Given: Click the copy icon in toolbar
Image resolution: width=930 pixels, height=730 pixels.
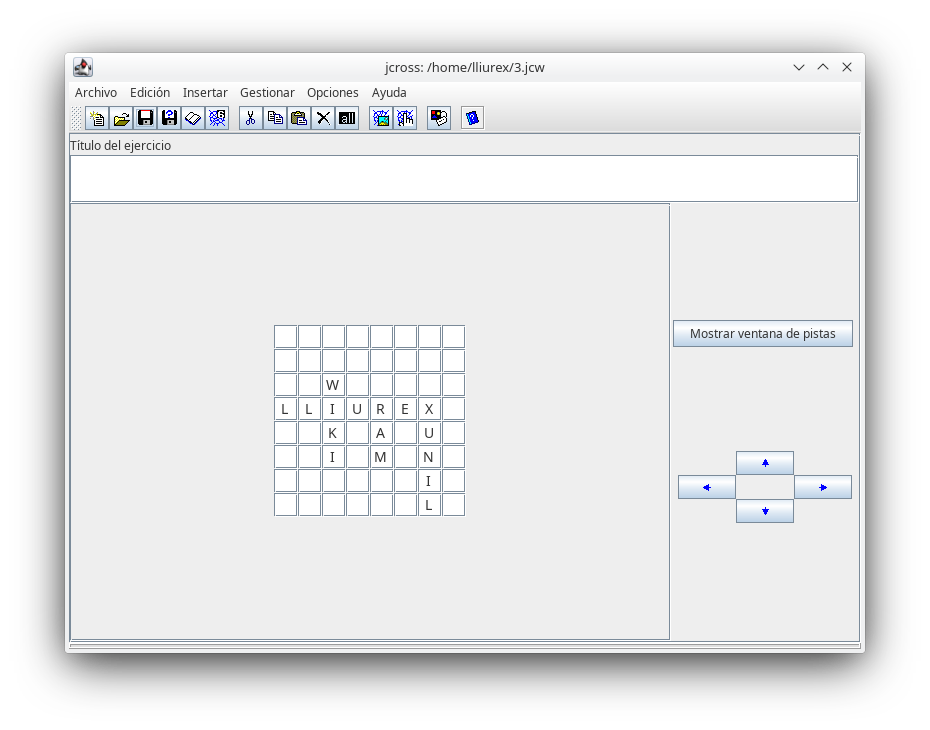Looking at the screenshot, I should click(275, 118).
